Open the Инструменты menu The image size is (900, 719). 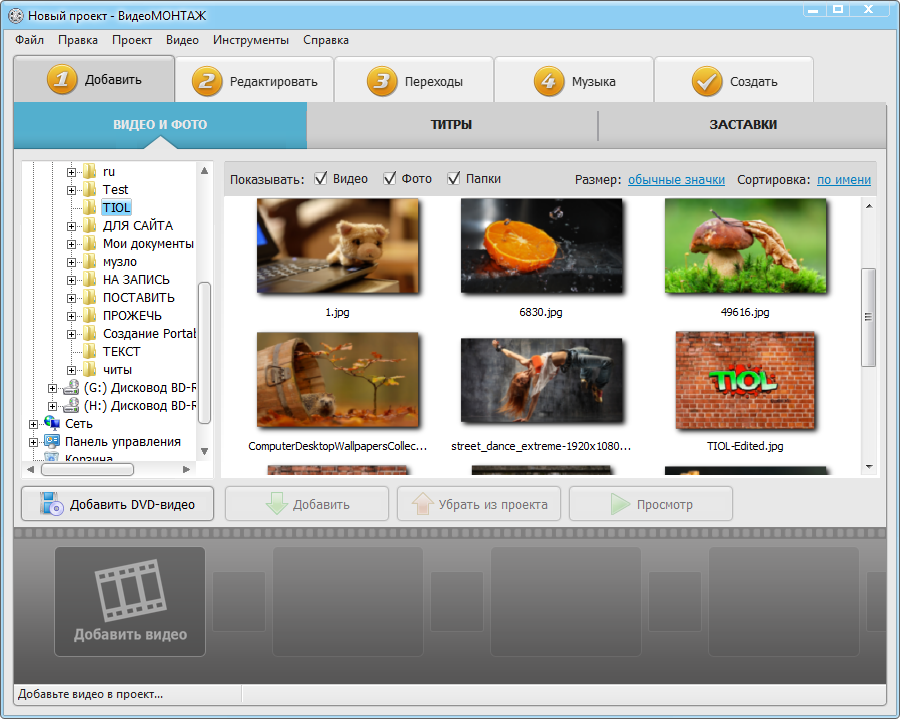point(251,40)
